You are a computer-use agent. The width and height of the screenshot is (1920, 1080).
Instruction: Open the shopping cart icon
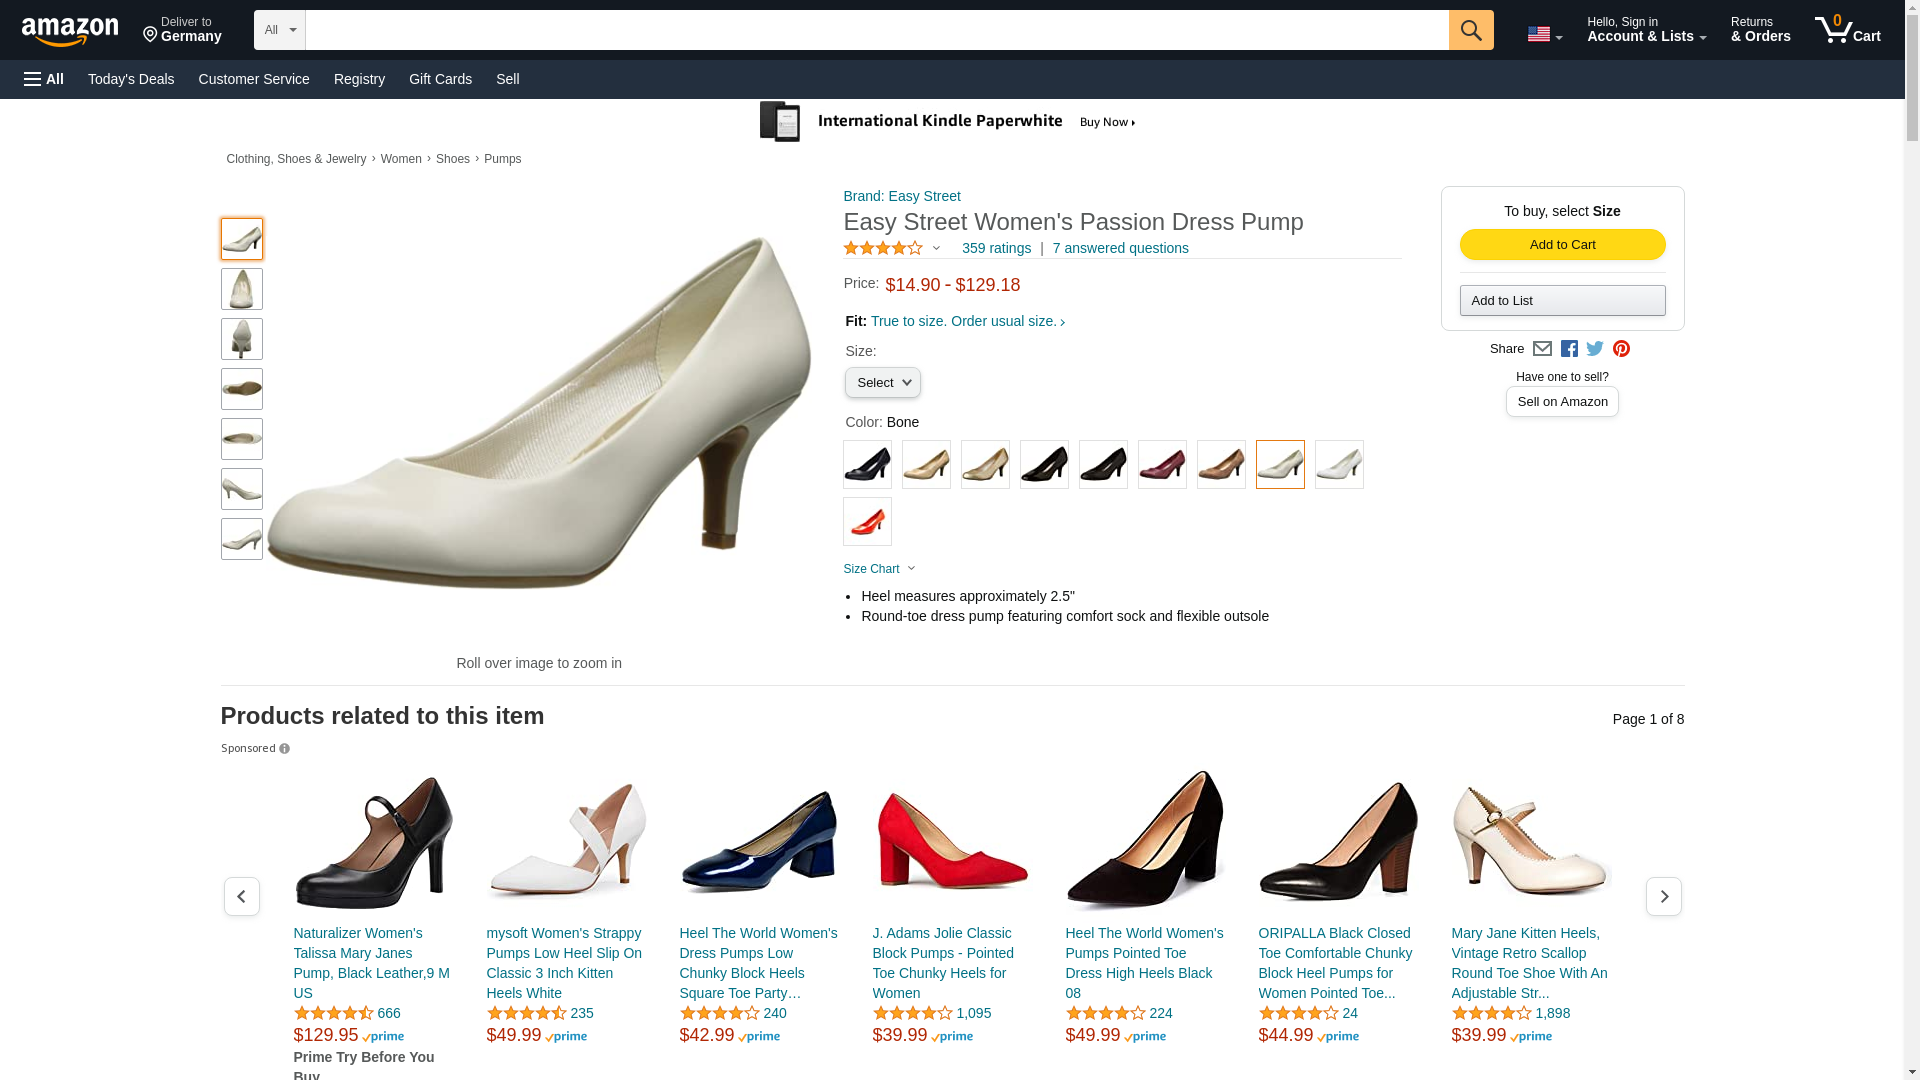(x=1847, y=30)
